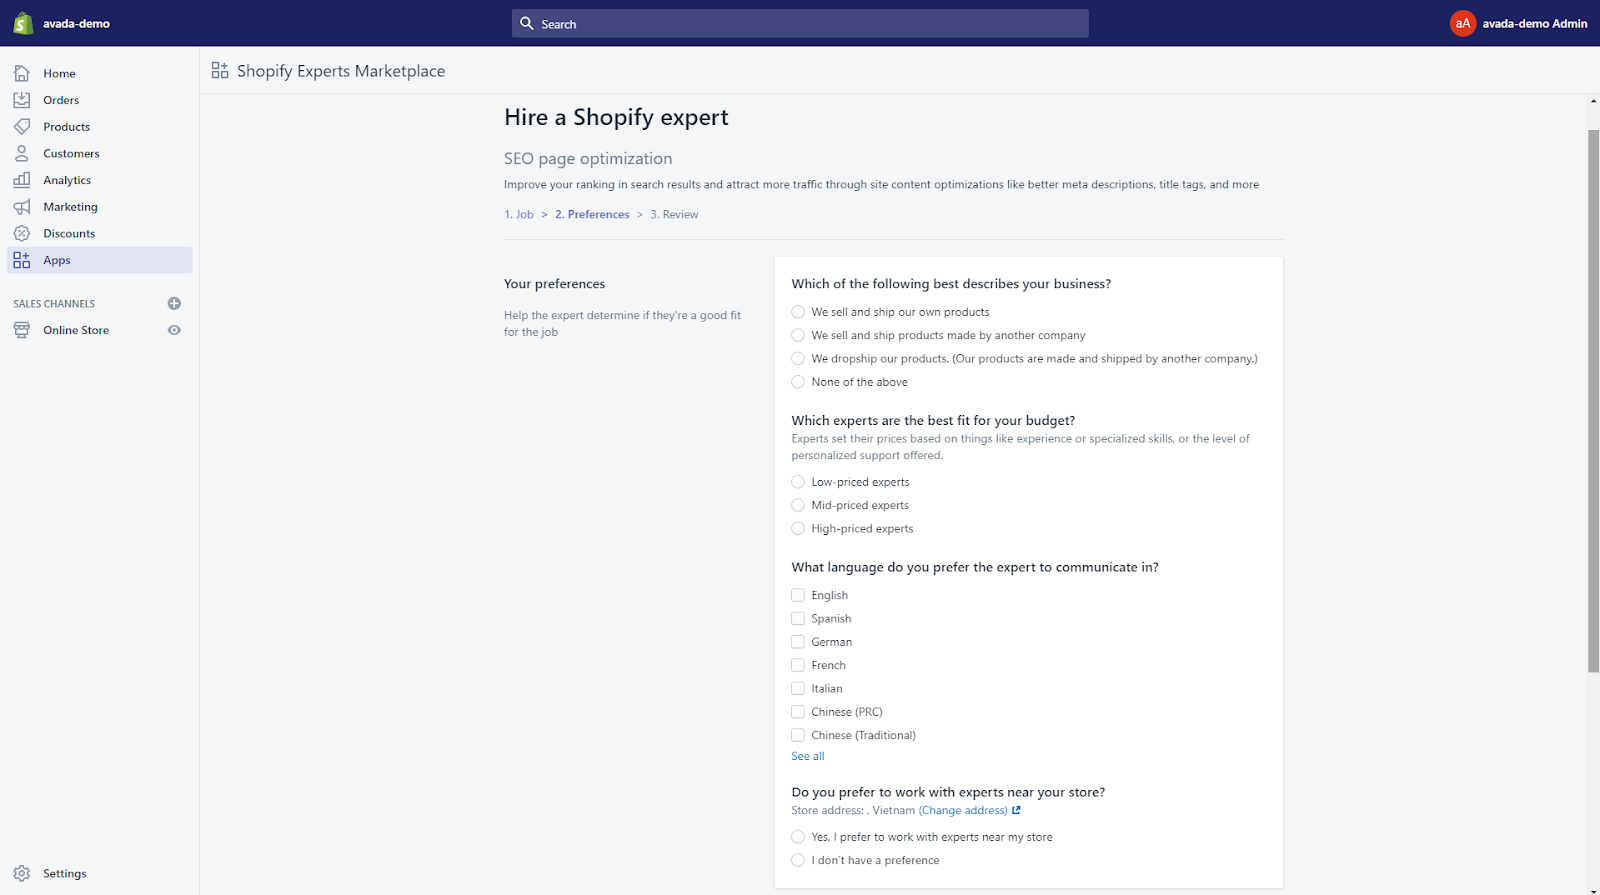The image size is (1600, 895).
Task: Click the Shopify Experts Marketplace title
Action: pos(341,70)
